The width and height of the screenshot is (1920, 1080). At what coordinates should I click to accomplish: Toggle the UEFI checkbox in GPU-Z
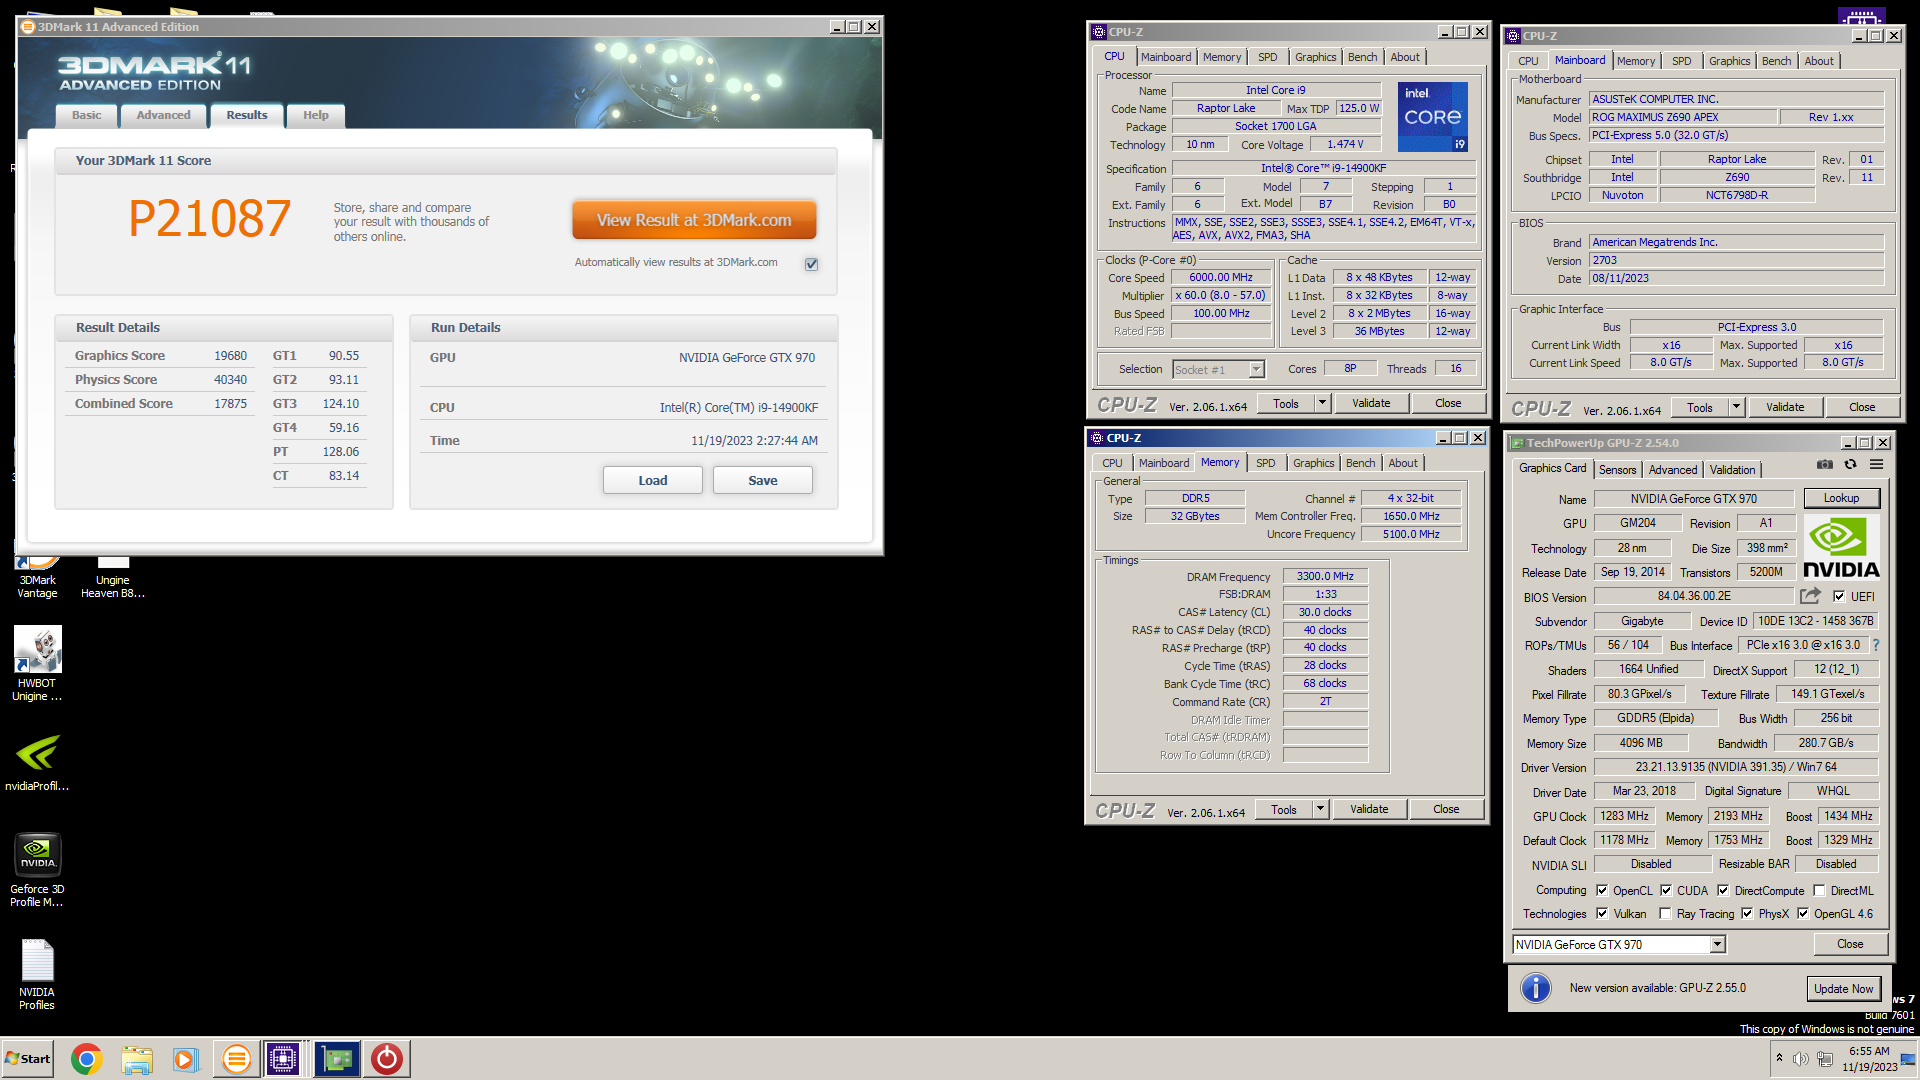click(1839, 596)
